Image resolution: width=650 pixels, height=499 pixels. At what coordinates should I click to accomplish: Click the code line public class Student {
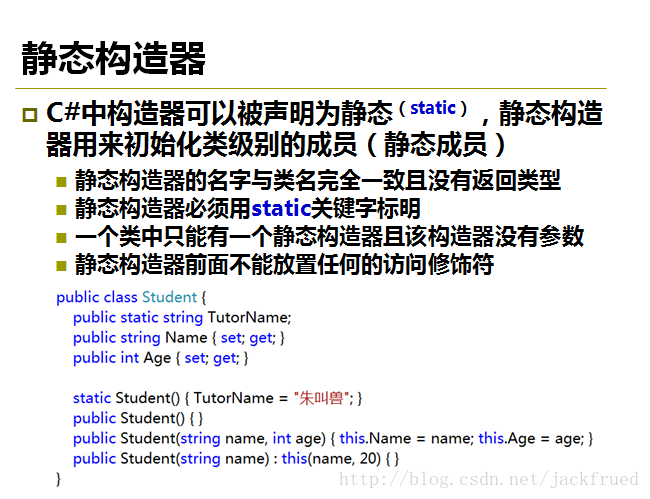(131, 297)
